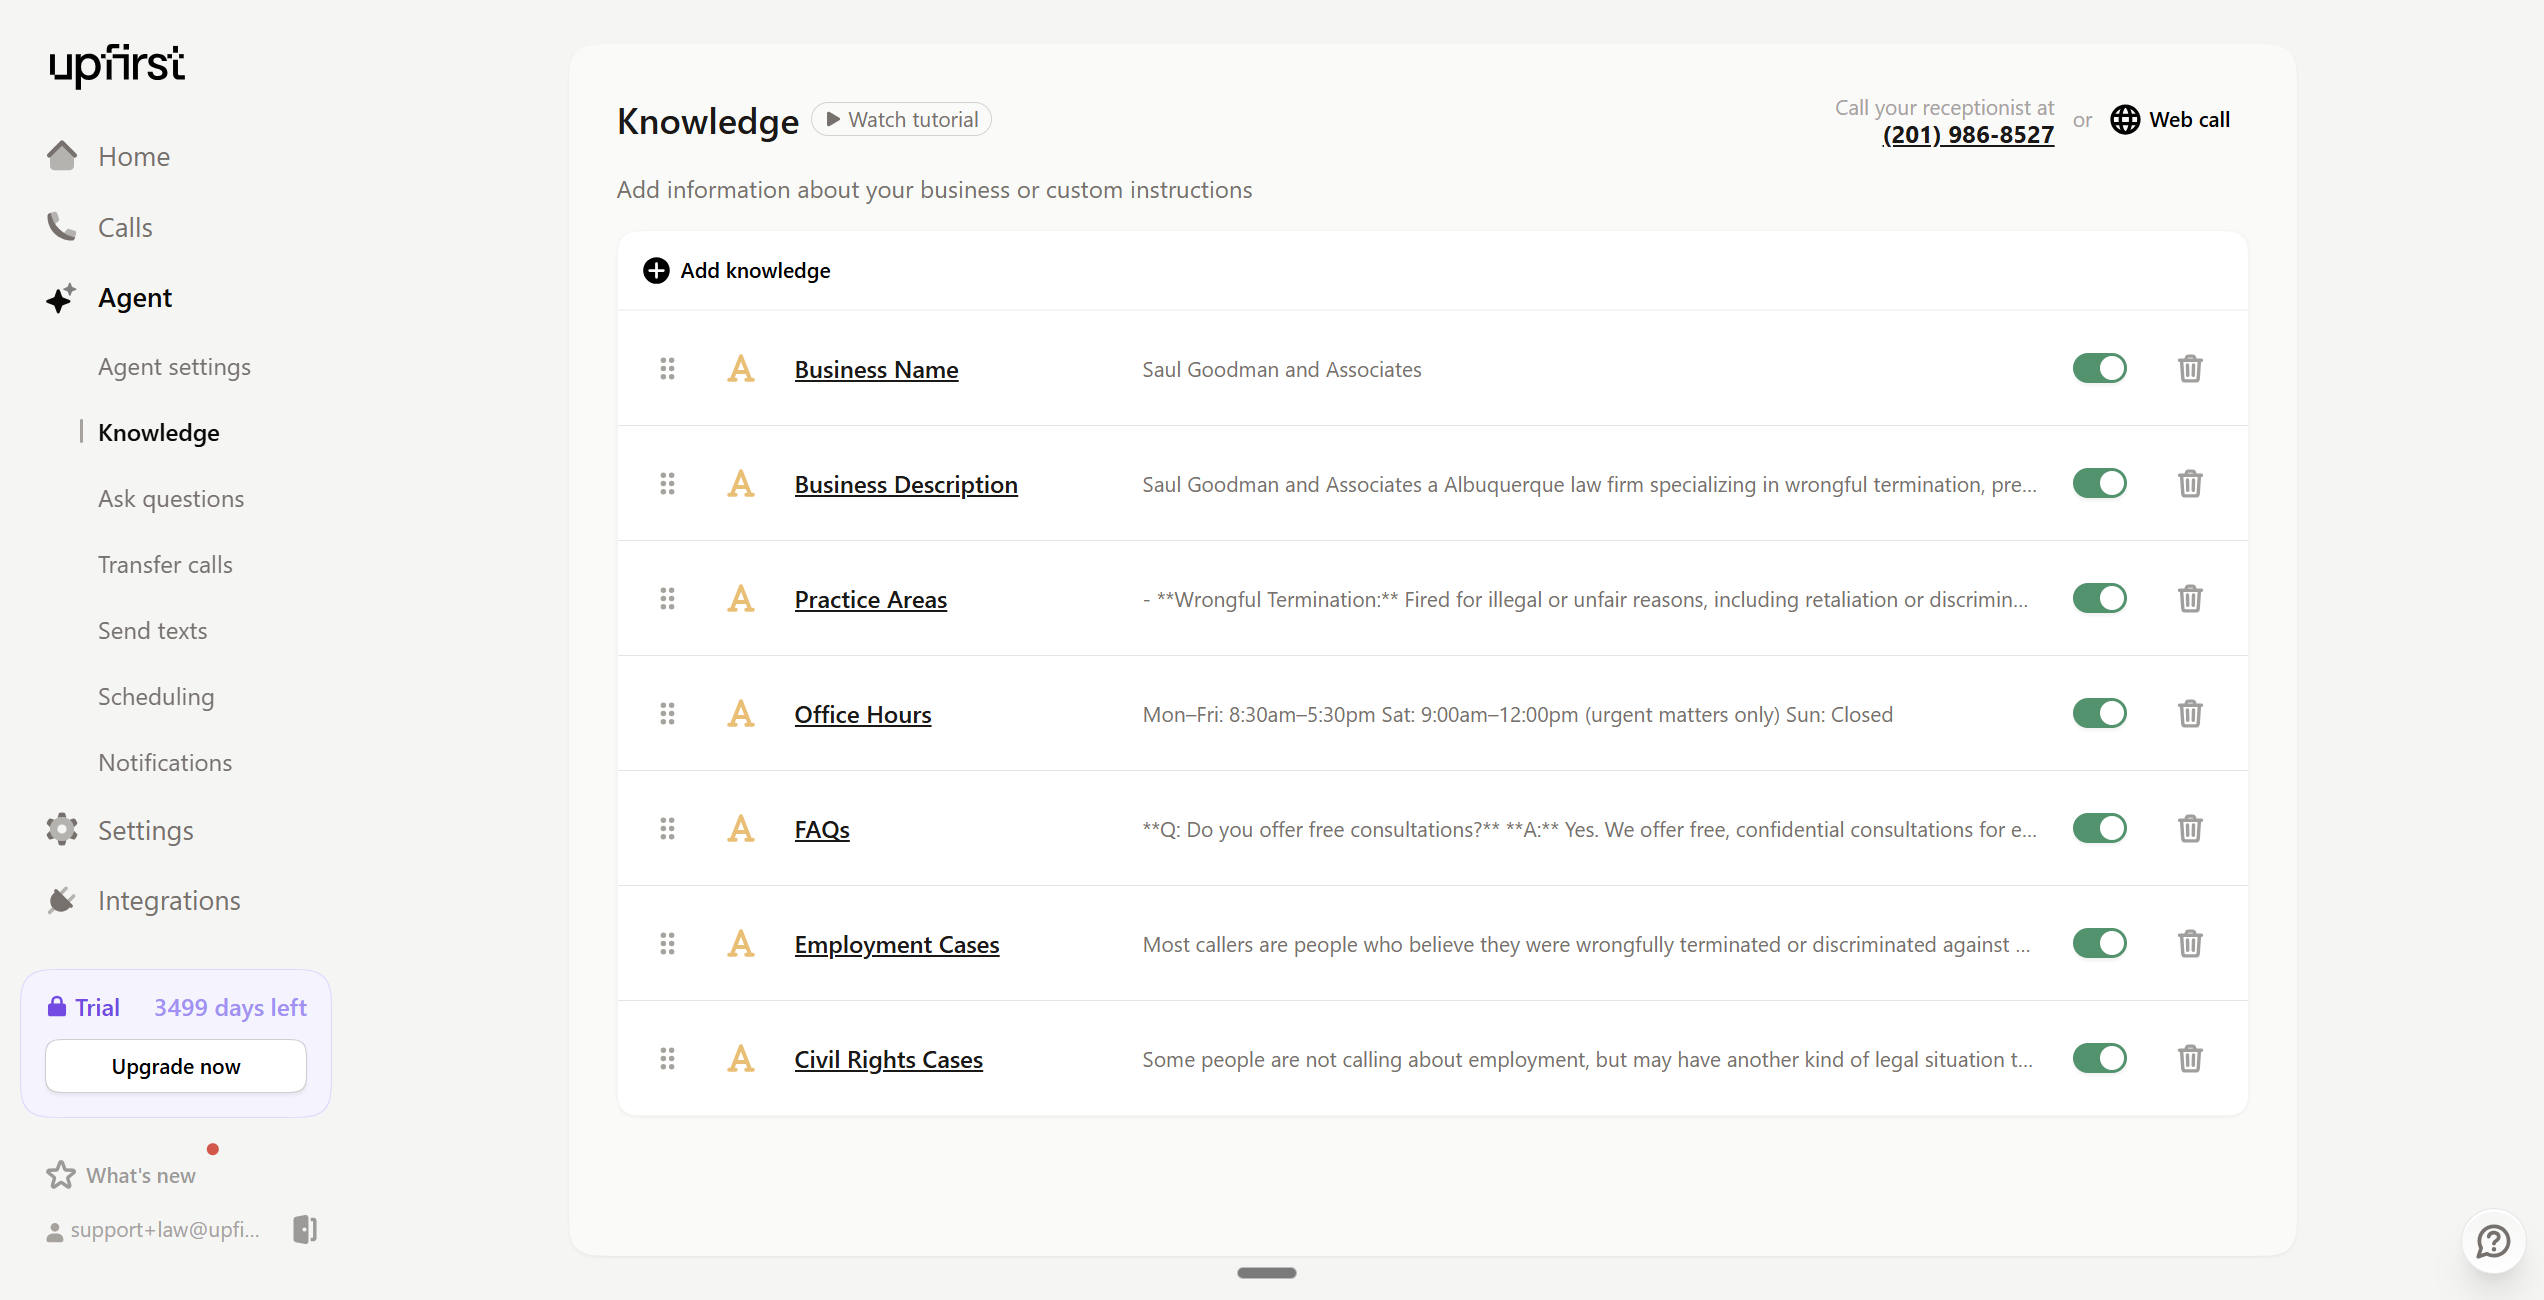
Task: Open the Ask questions section
Action: click(x=171, y=498)
